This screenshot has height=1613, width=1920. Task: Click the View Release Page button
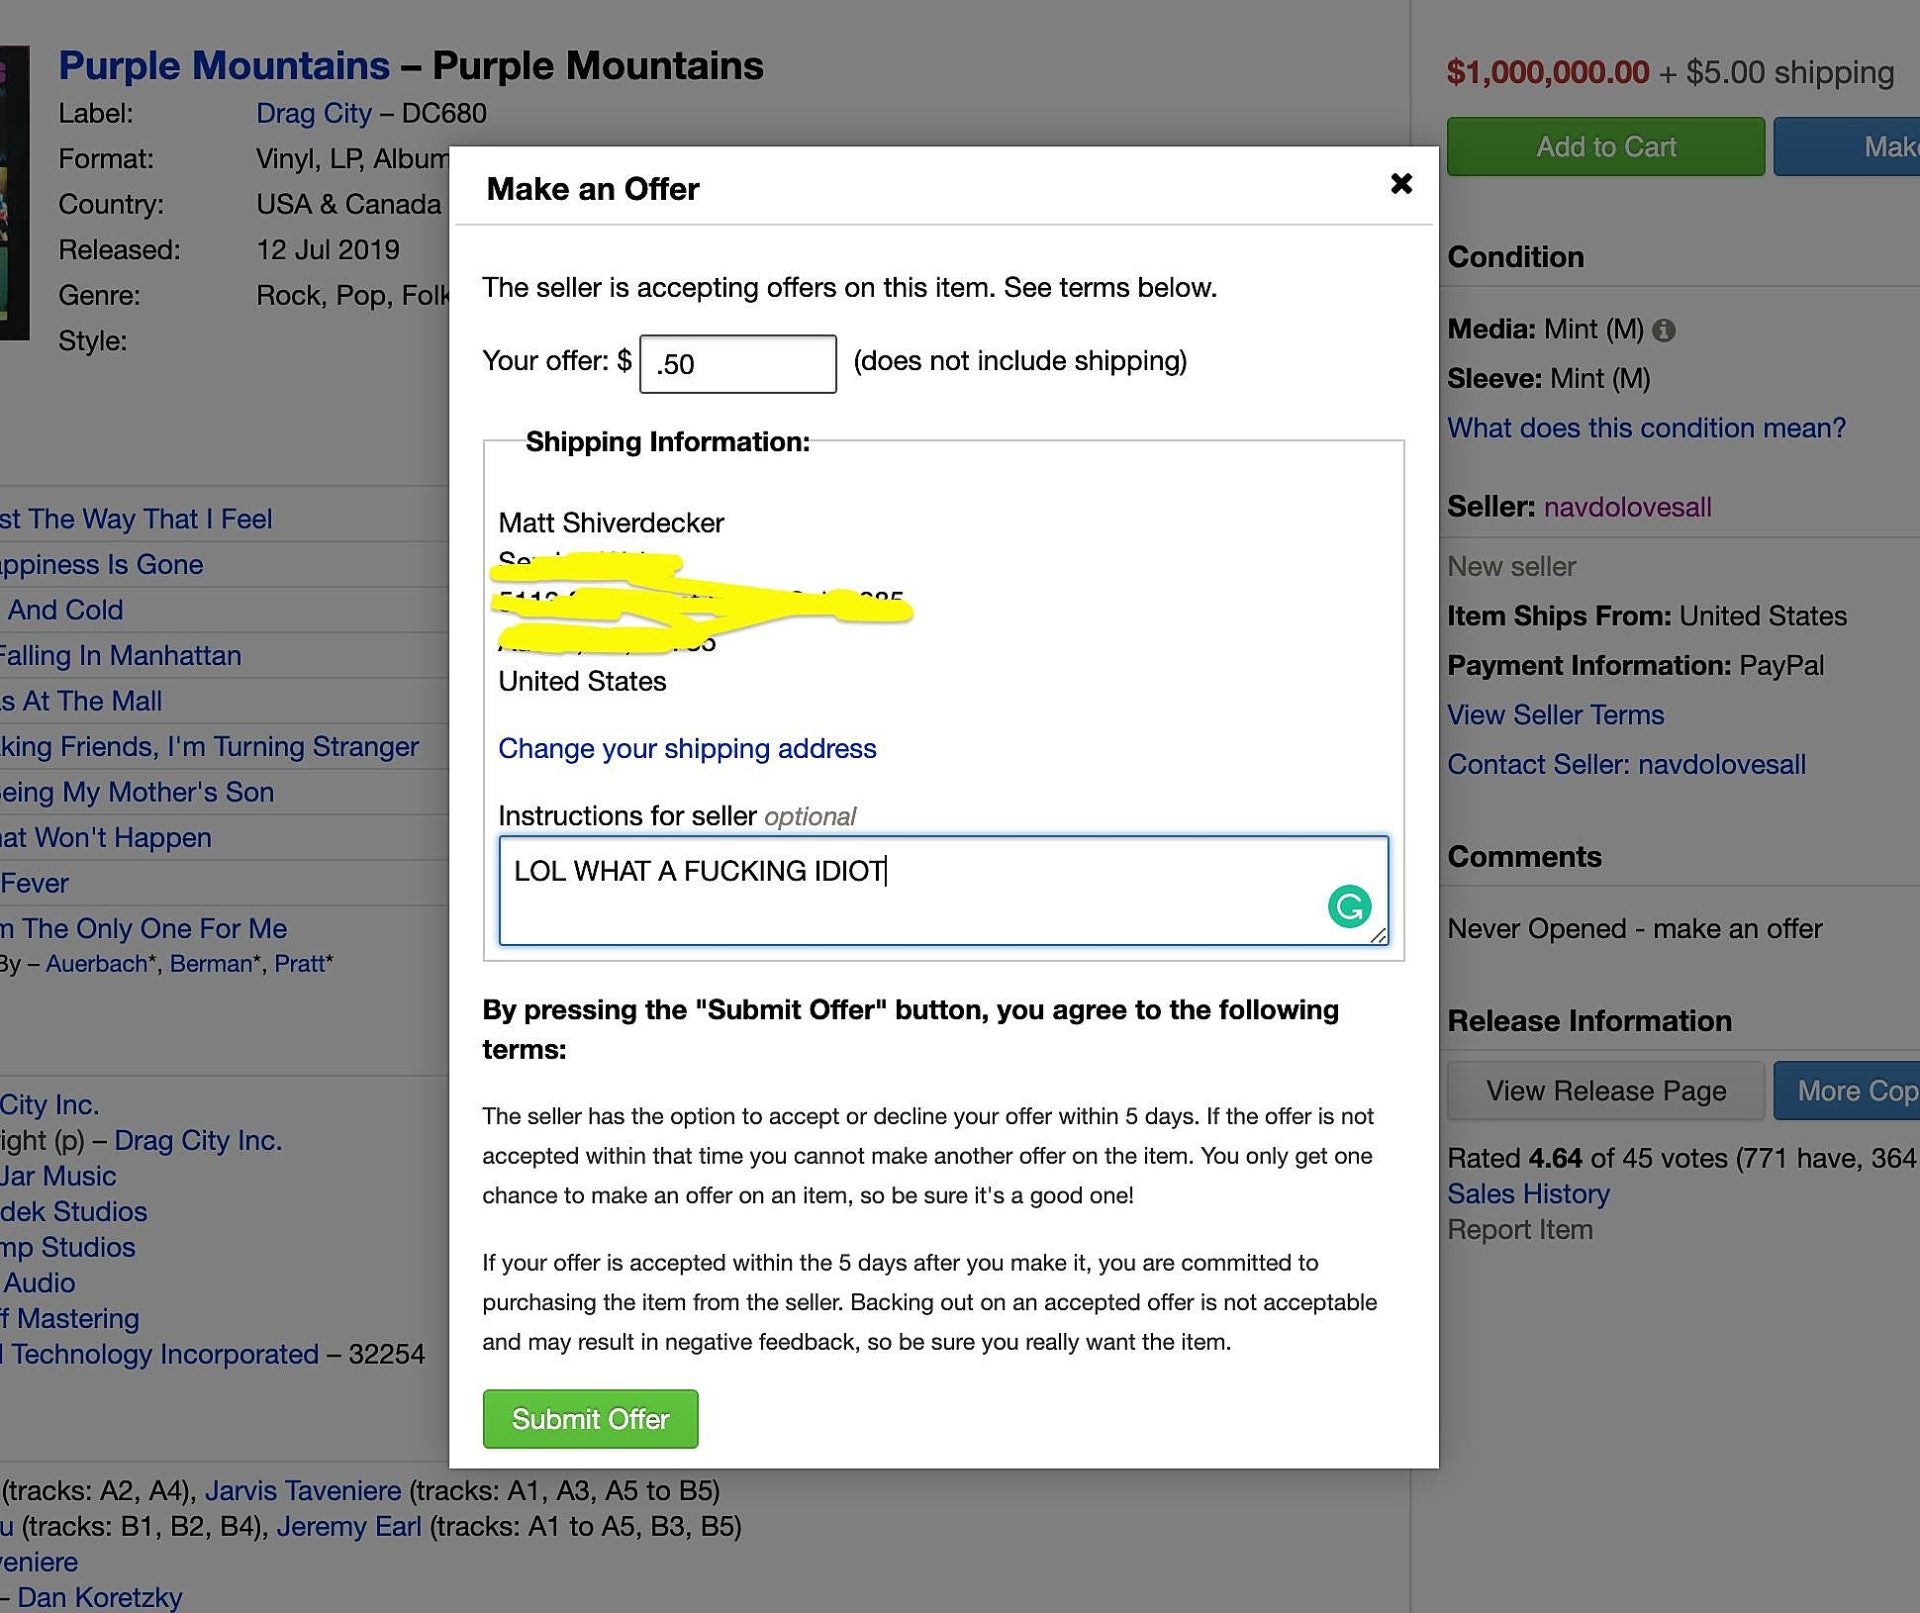click(1605, 1090)
